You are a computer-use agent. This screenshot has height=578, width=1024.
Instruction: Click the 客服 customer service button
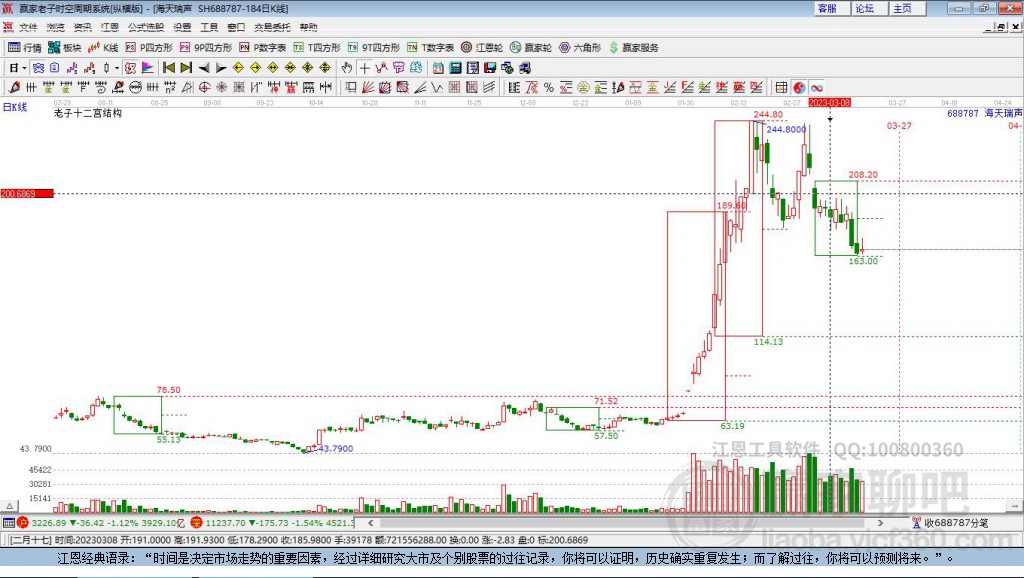pyautogui.click(x=827, y=8)
